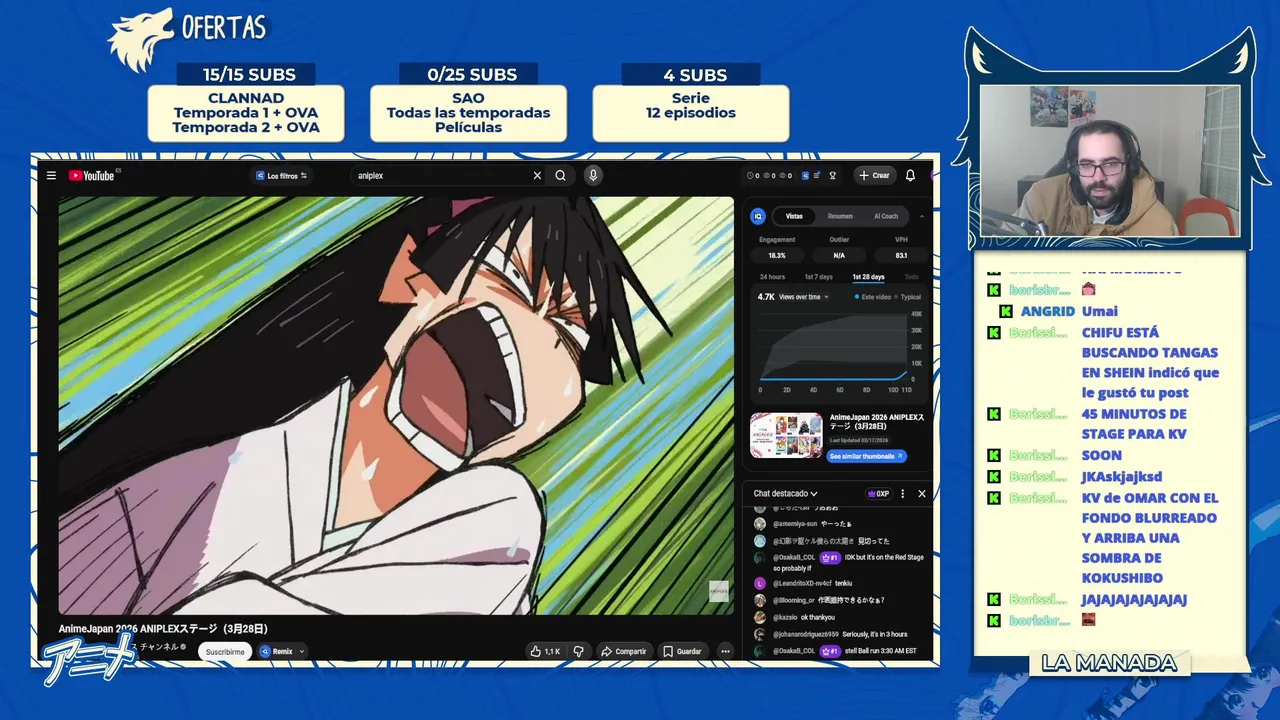Open the Los filtros extension button
The image size is (1280, 720).
pos(281,175)
